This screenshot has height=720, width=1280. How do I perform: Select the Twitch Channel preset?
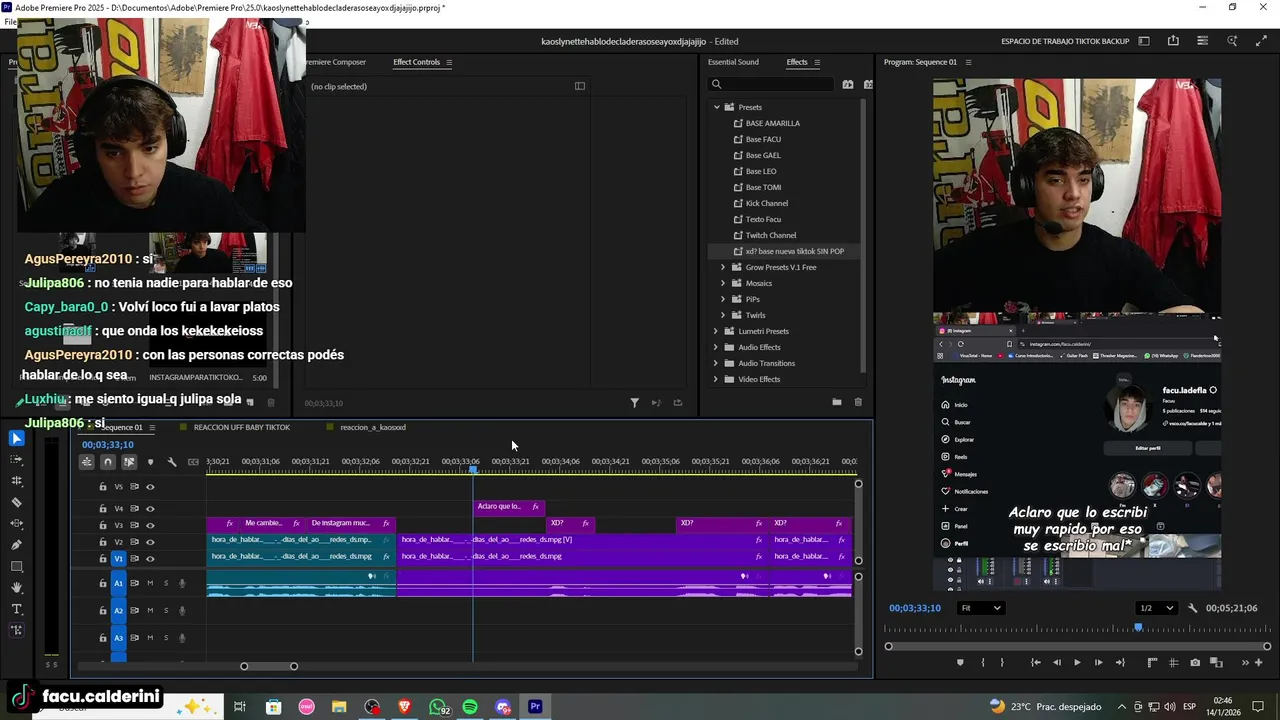pos(770,235)
